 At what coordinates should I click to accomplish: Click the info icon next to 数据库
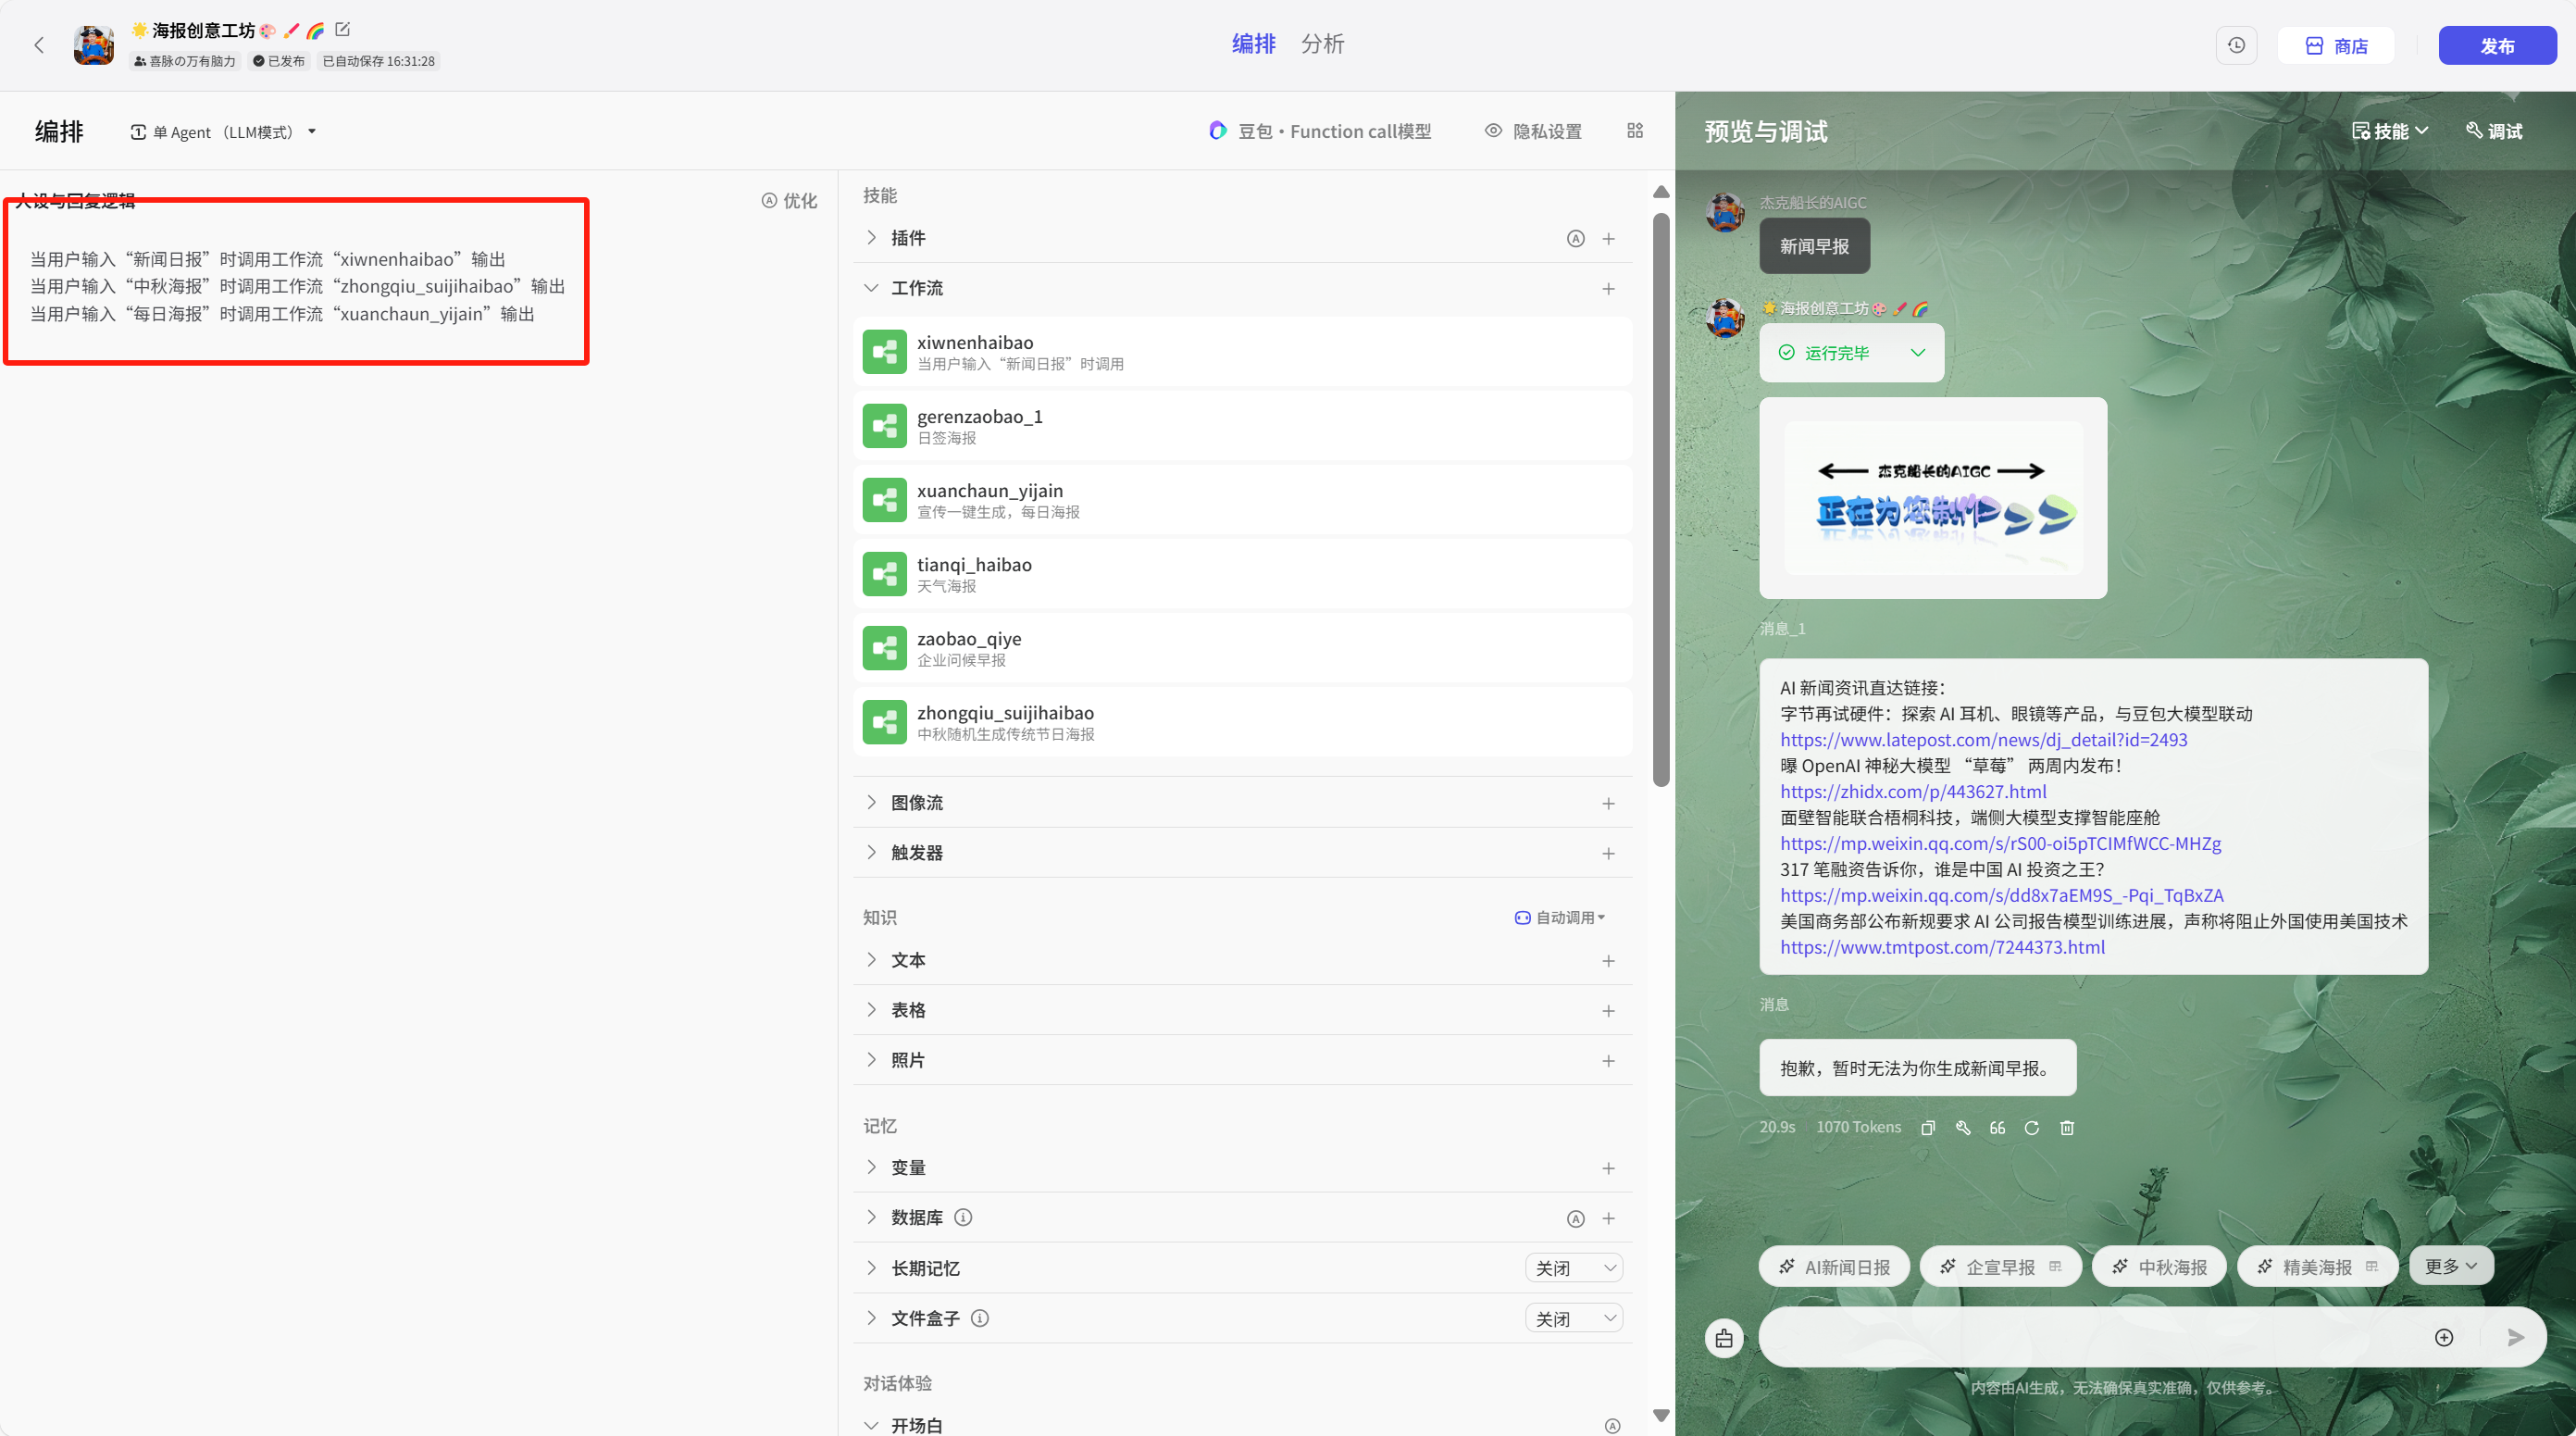point(962,1217)
